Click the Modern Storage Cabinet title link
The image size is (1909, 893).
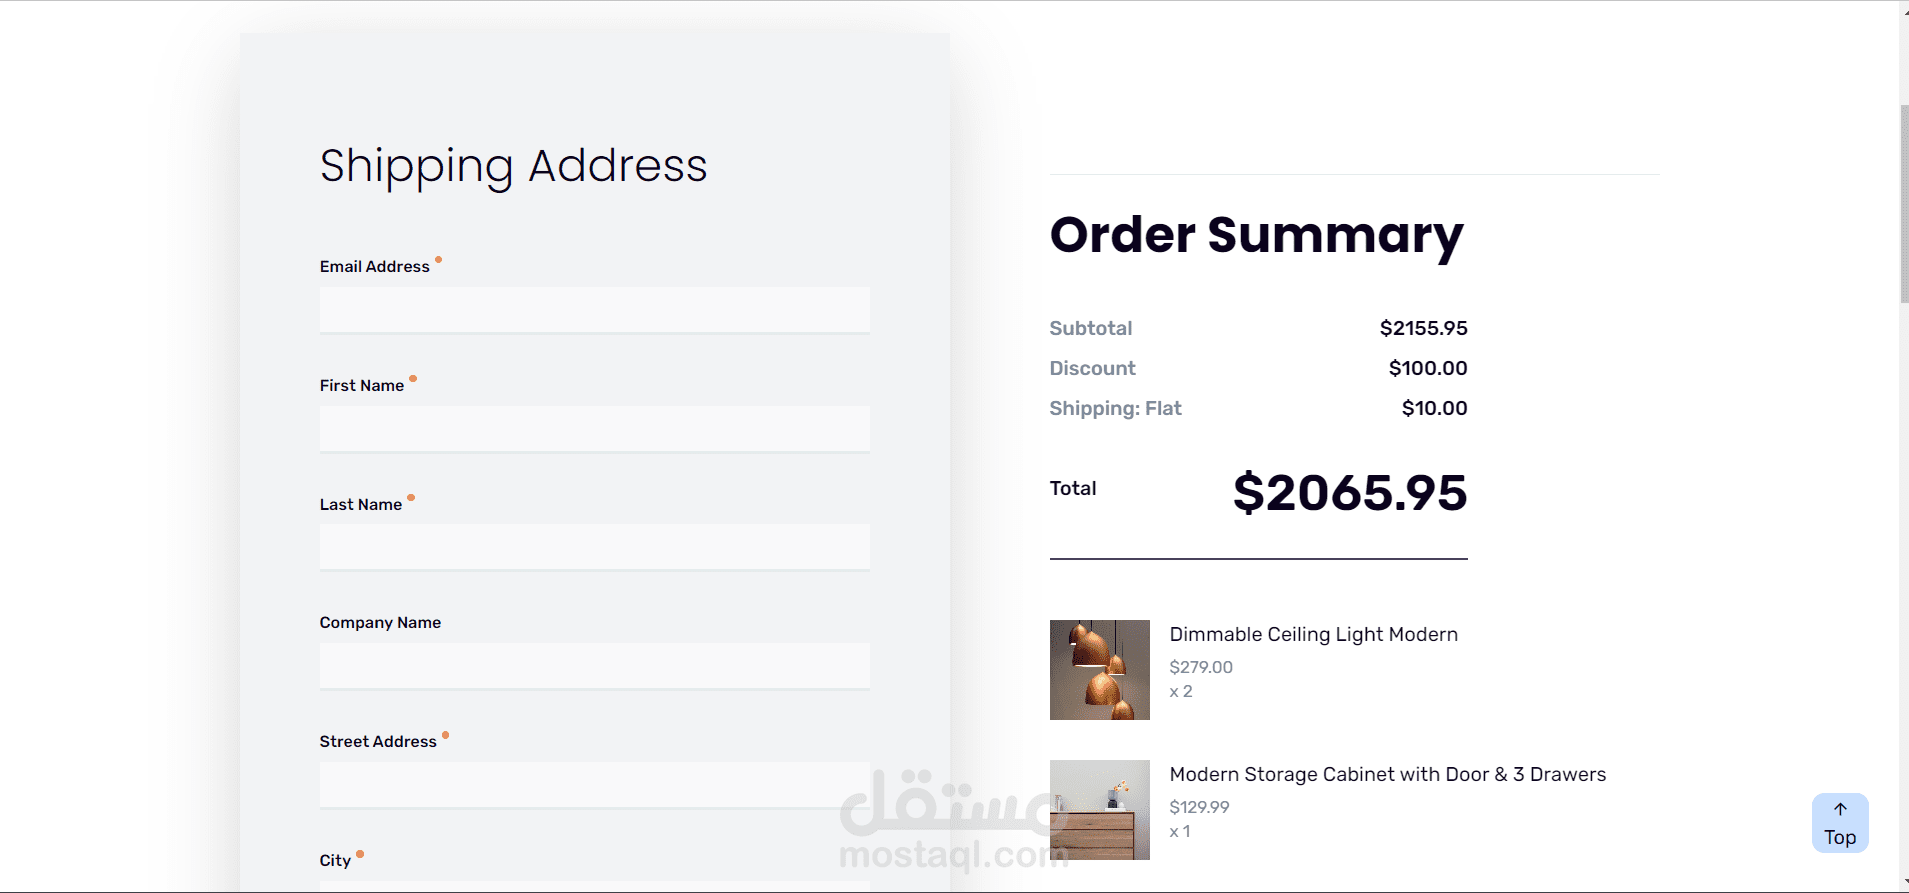point(1387,774)
